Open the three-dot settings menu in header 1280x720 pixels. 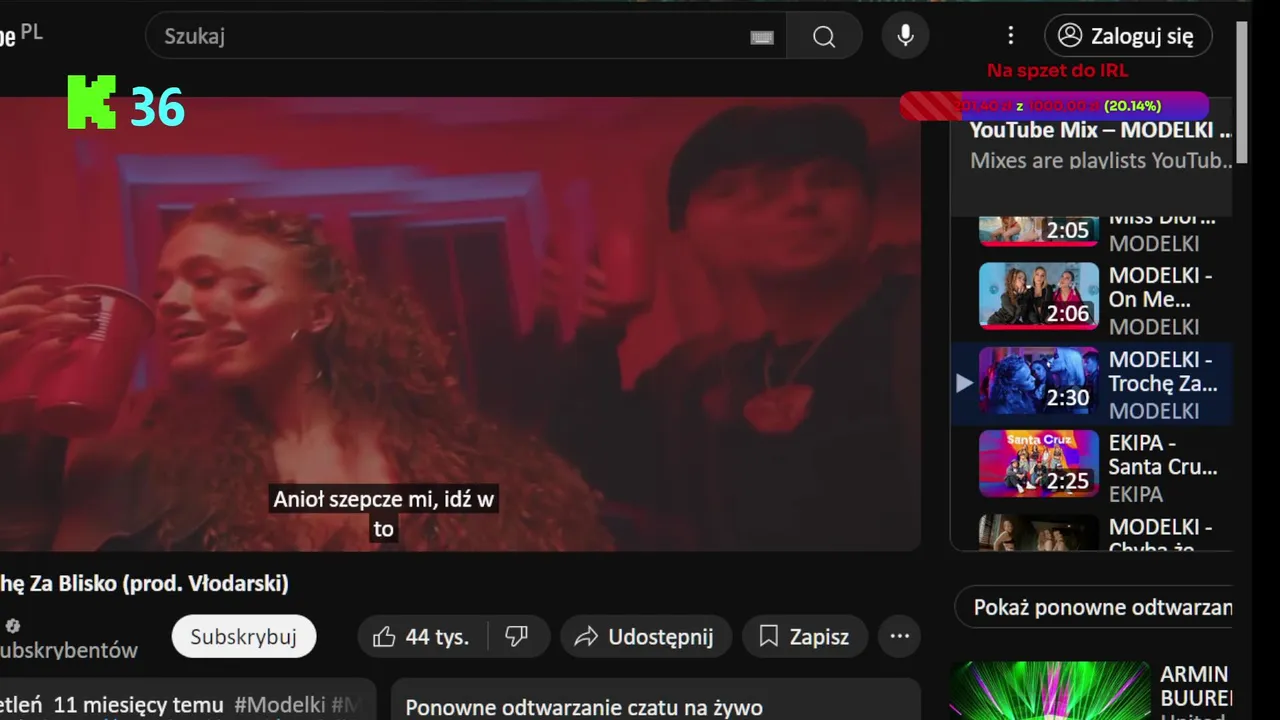click(x=1010, y=36)
